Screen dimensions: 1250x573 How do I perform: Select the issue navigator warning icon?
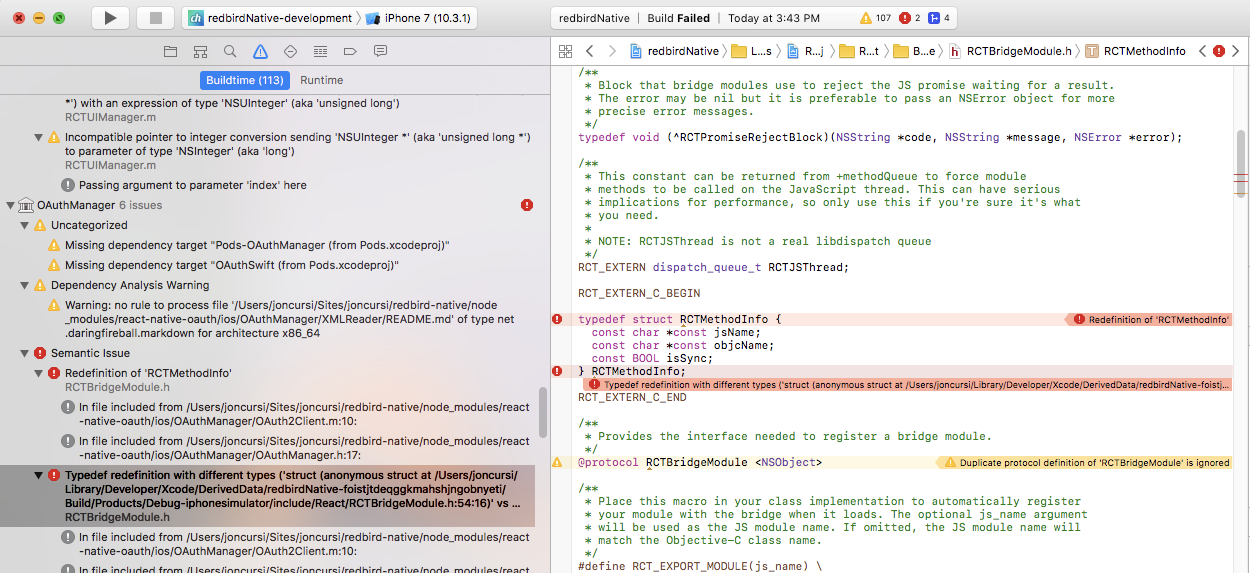coord(260,51)
